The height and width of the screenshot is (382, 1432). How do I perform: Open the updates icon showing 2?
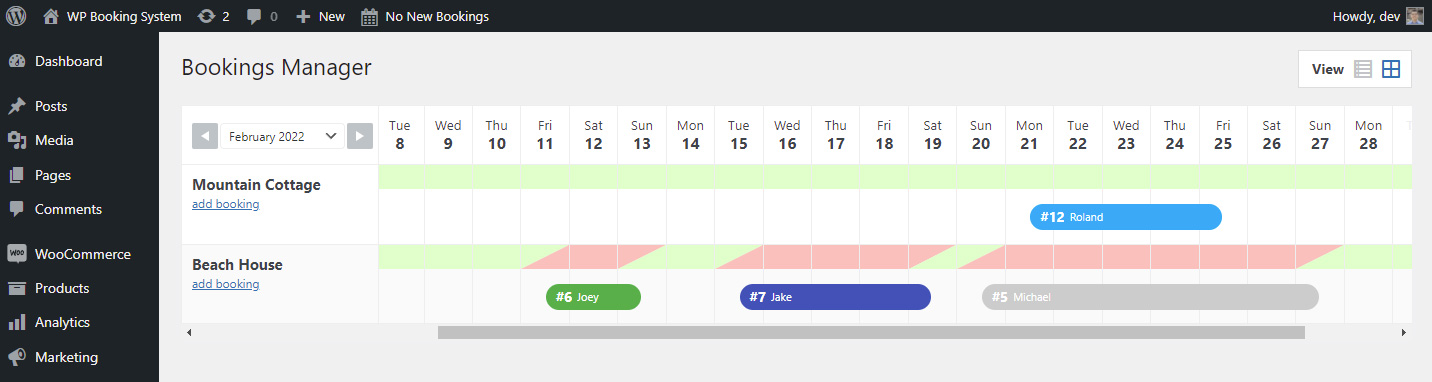[207, 16]
